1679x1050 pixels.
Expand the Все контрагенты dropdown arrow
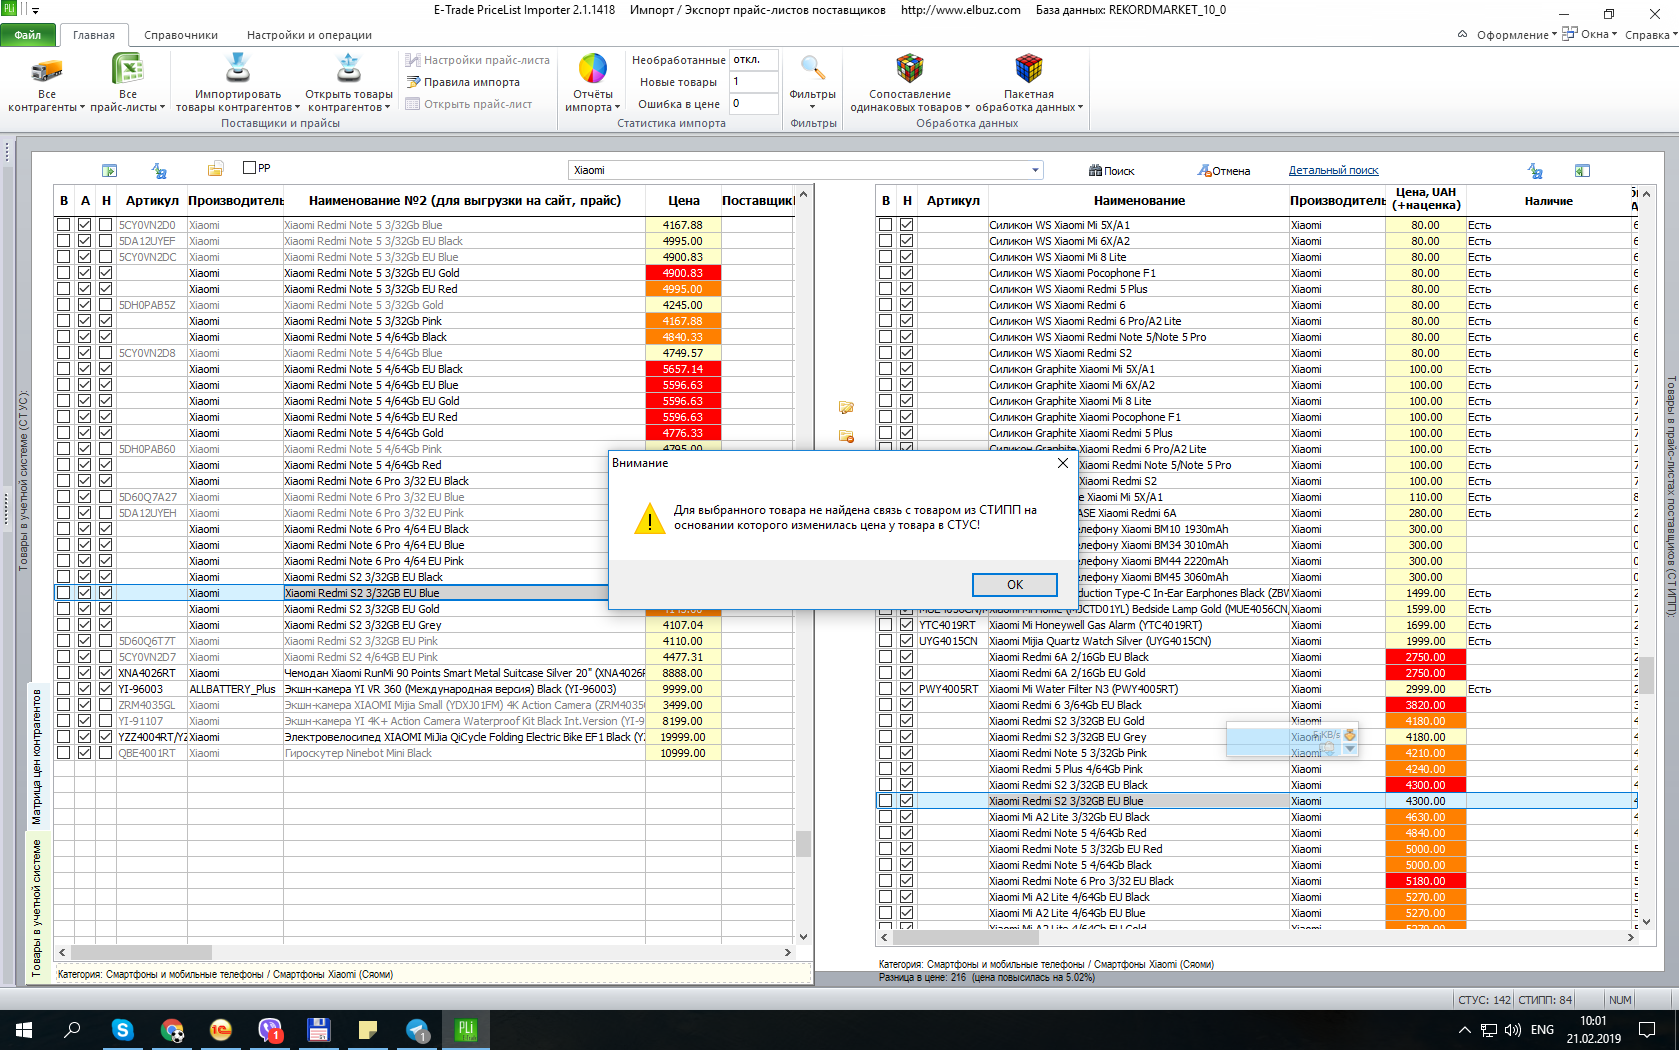click(x=82, y=107)
